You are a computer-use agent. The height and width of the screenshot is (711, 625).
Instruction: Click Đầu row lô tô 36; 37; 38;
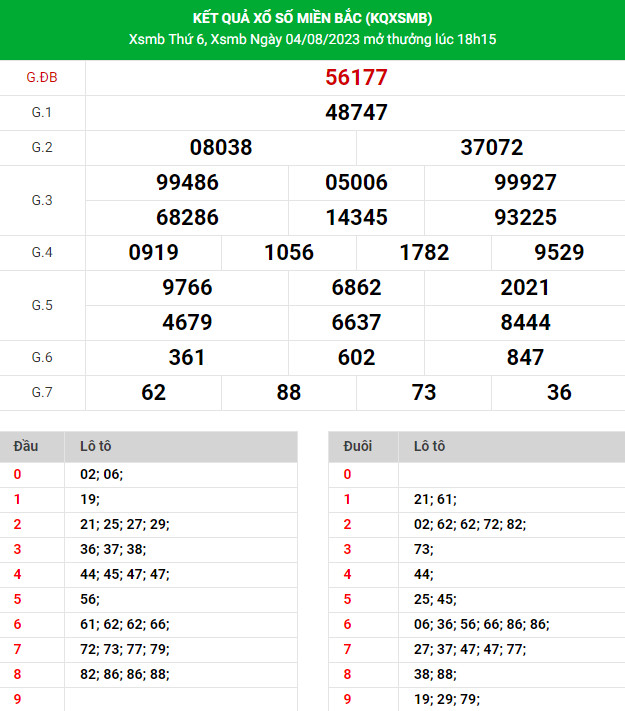[113, 549]
